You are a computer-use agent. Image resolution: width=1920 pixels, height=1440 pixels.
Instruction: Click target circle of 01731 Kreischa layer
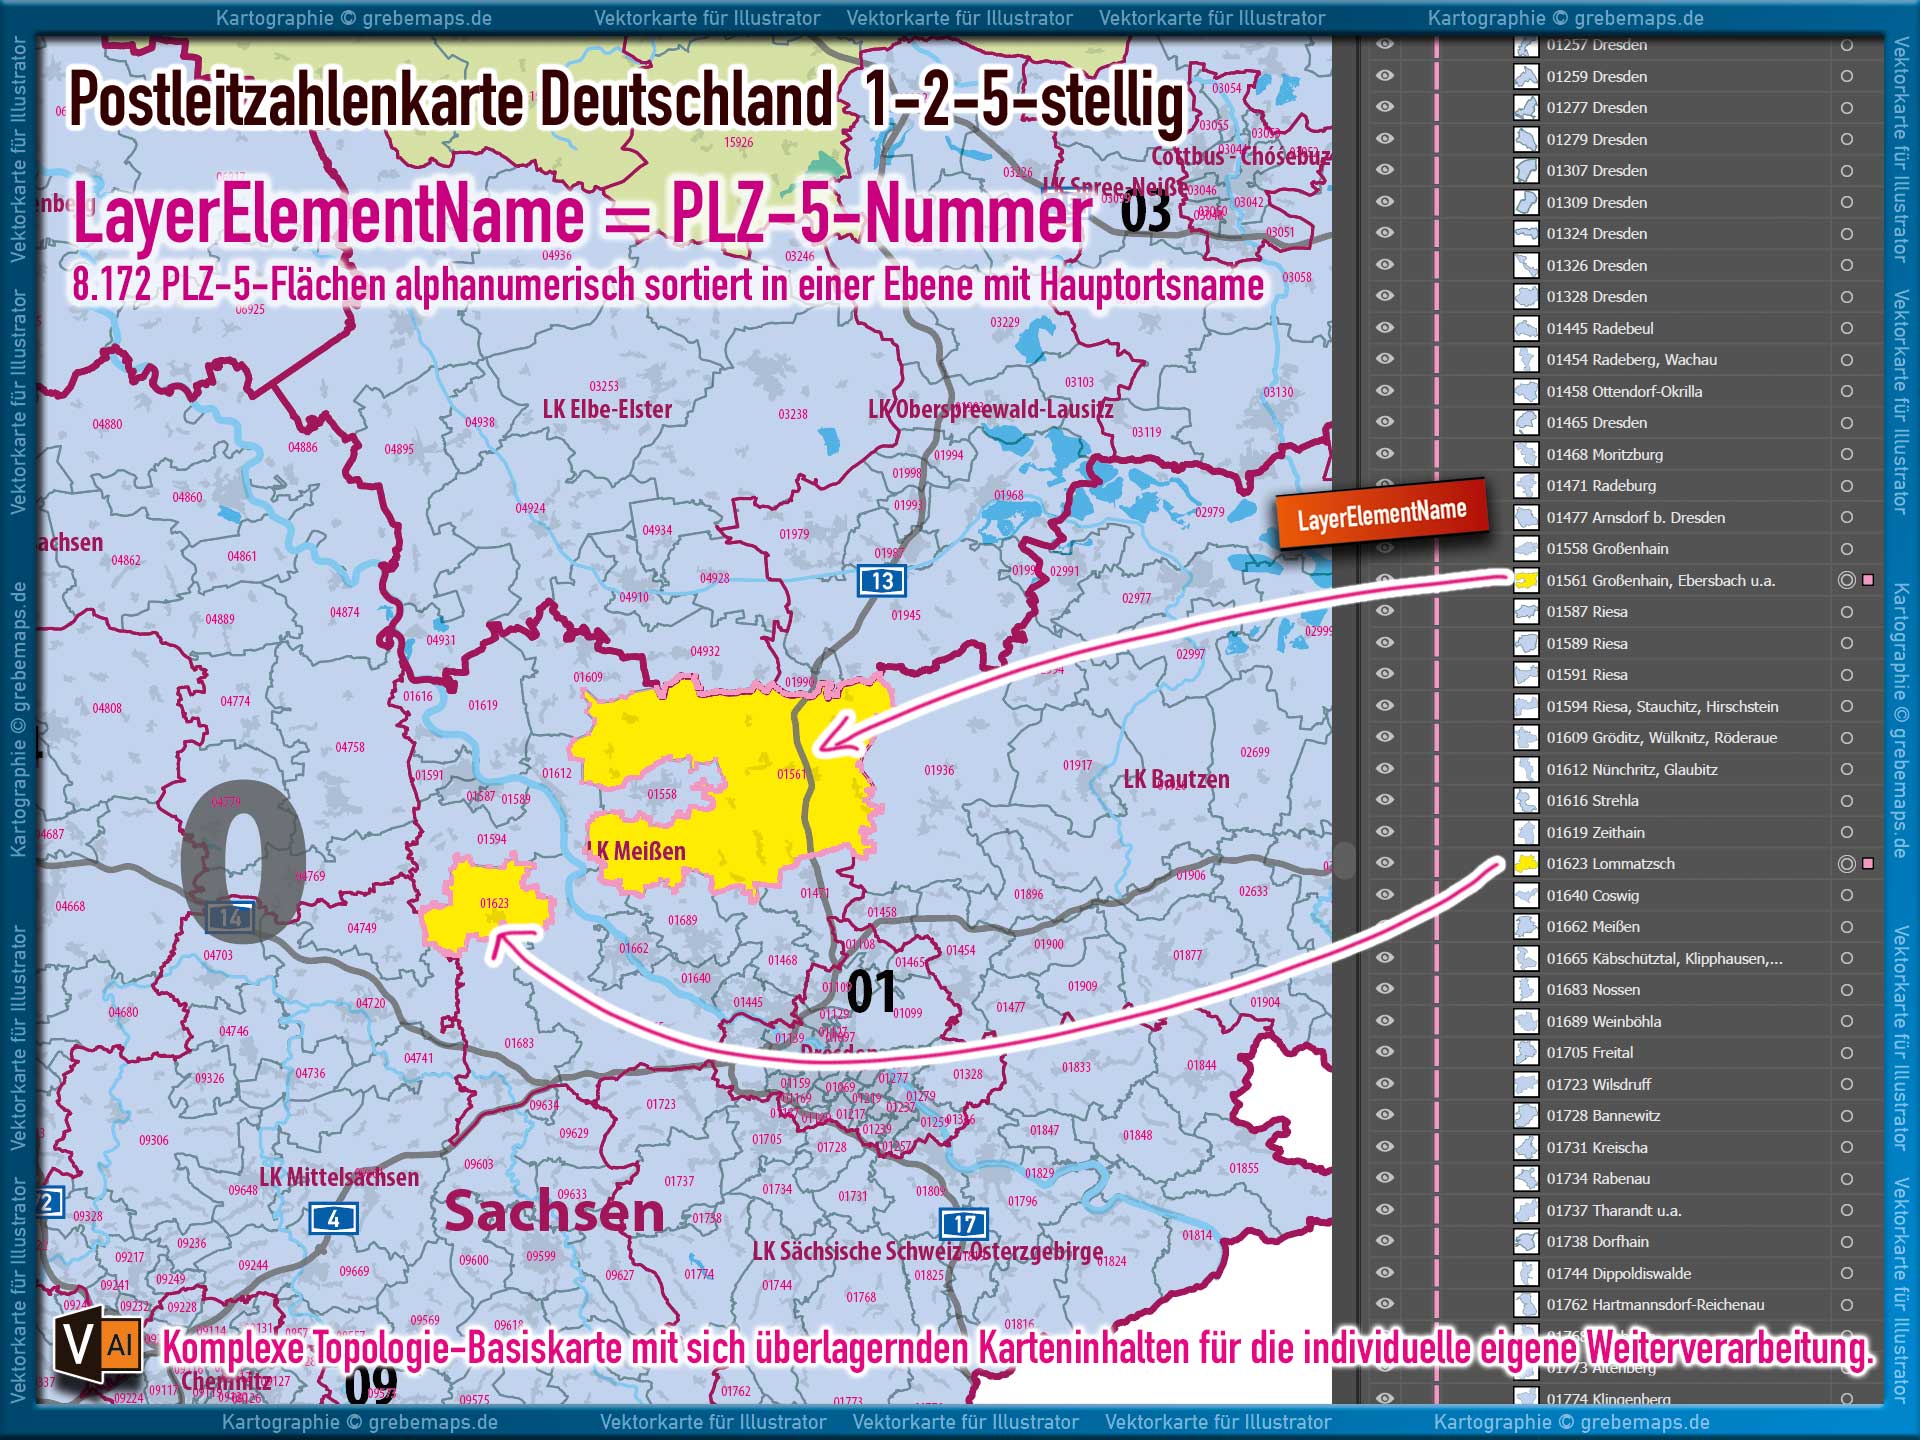1847,1147
